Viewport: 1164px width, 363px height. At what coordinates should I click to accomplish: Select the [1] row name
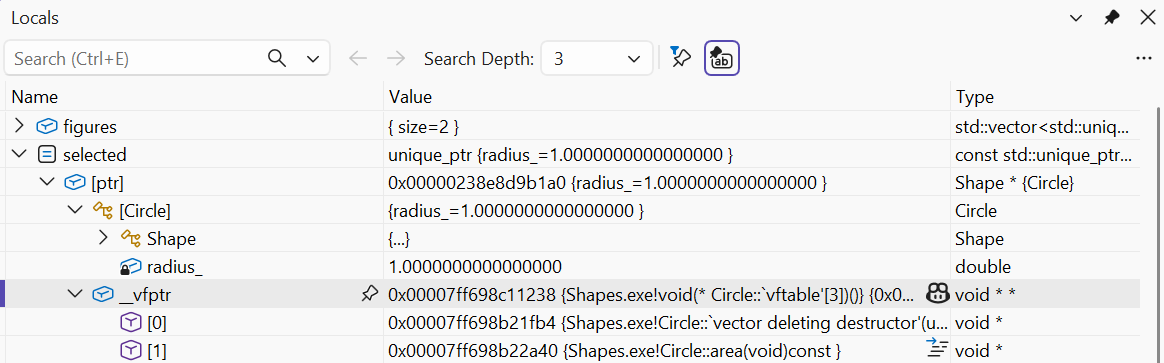coord(156,350)
